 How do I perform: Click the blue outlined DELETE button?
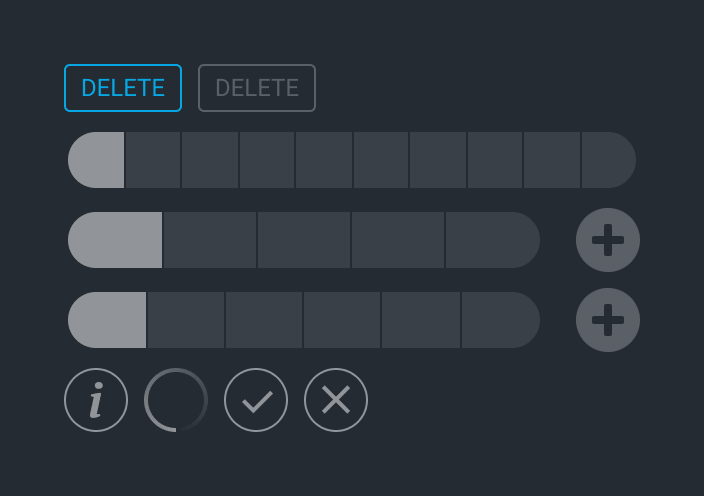pyautogui.click(x=123, y=88)
